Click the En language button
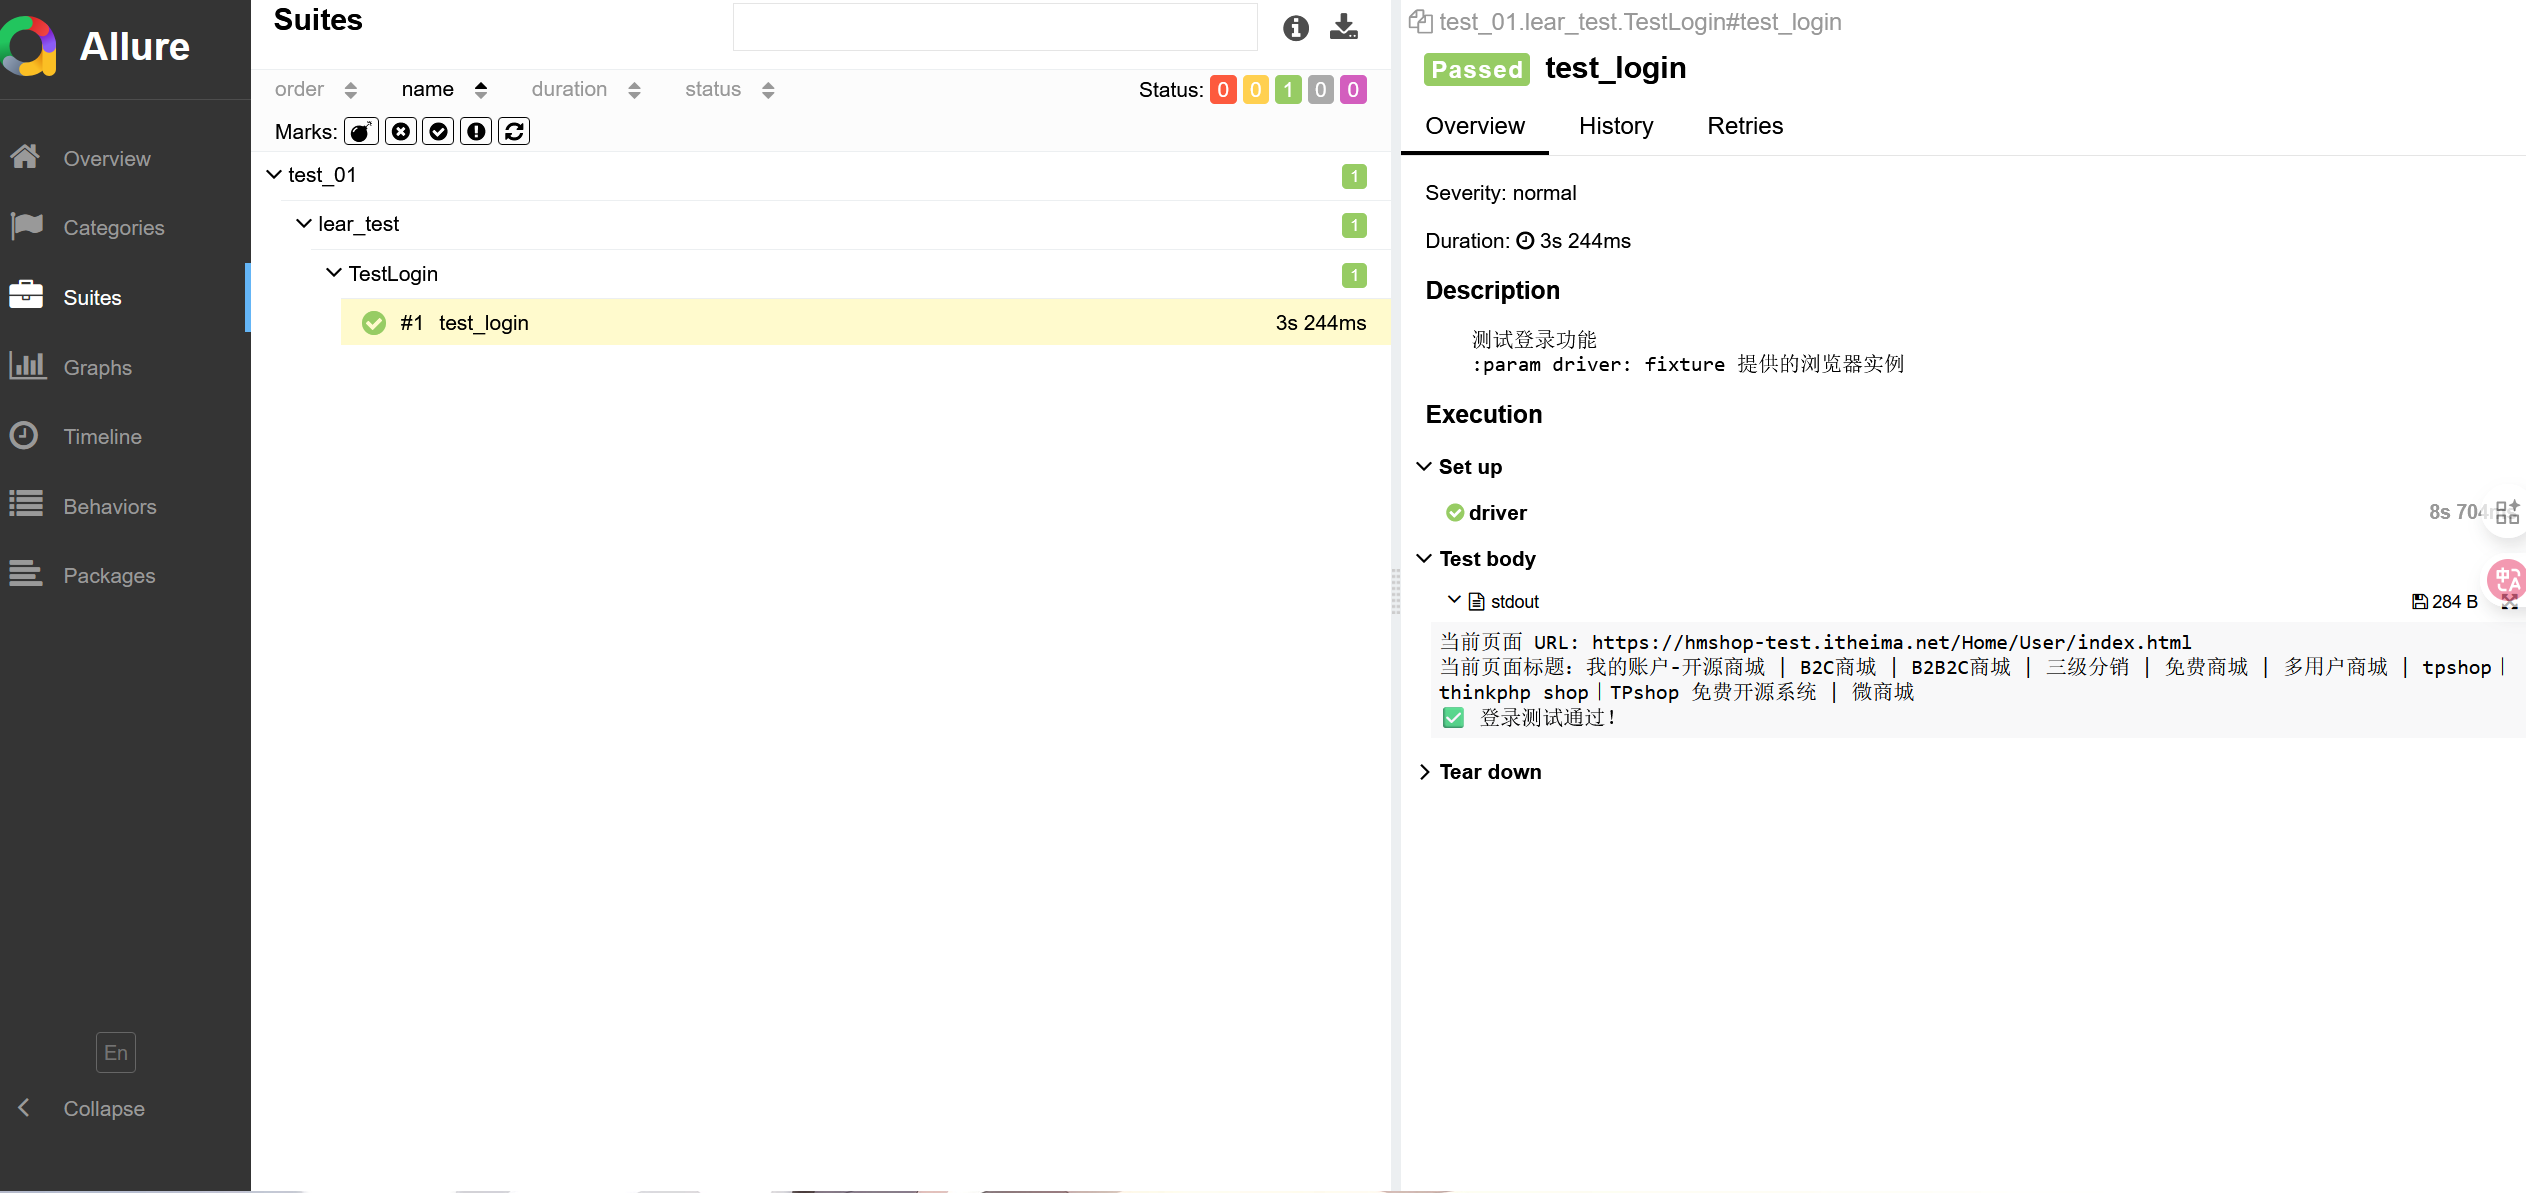 [115, 1052]
